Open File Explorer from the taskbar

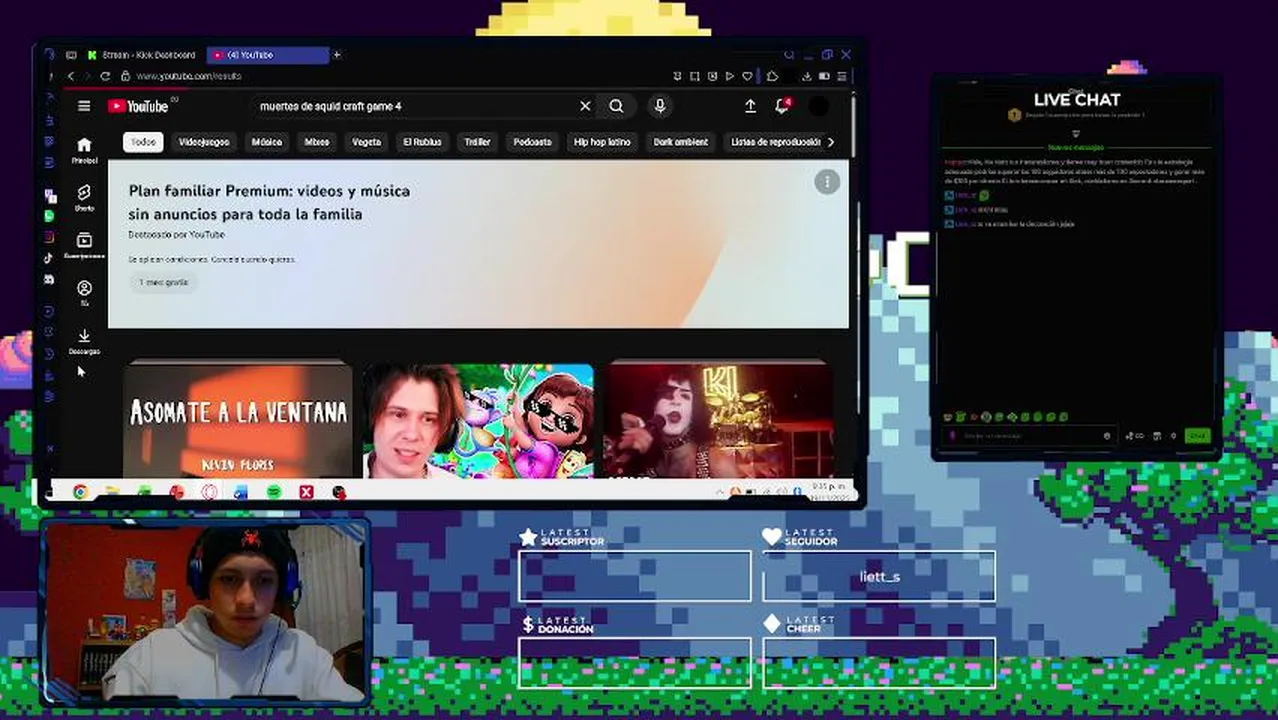tap(112, 492)
